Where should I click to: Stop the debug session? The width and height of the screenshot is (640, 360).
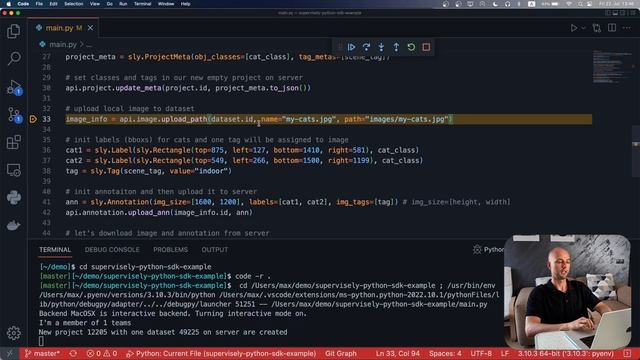point(426,47)
